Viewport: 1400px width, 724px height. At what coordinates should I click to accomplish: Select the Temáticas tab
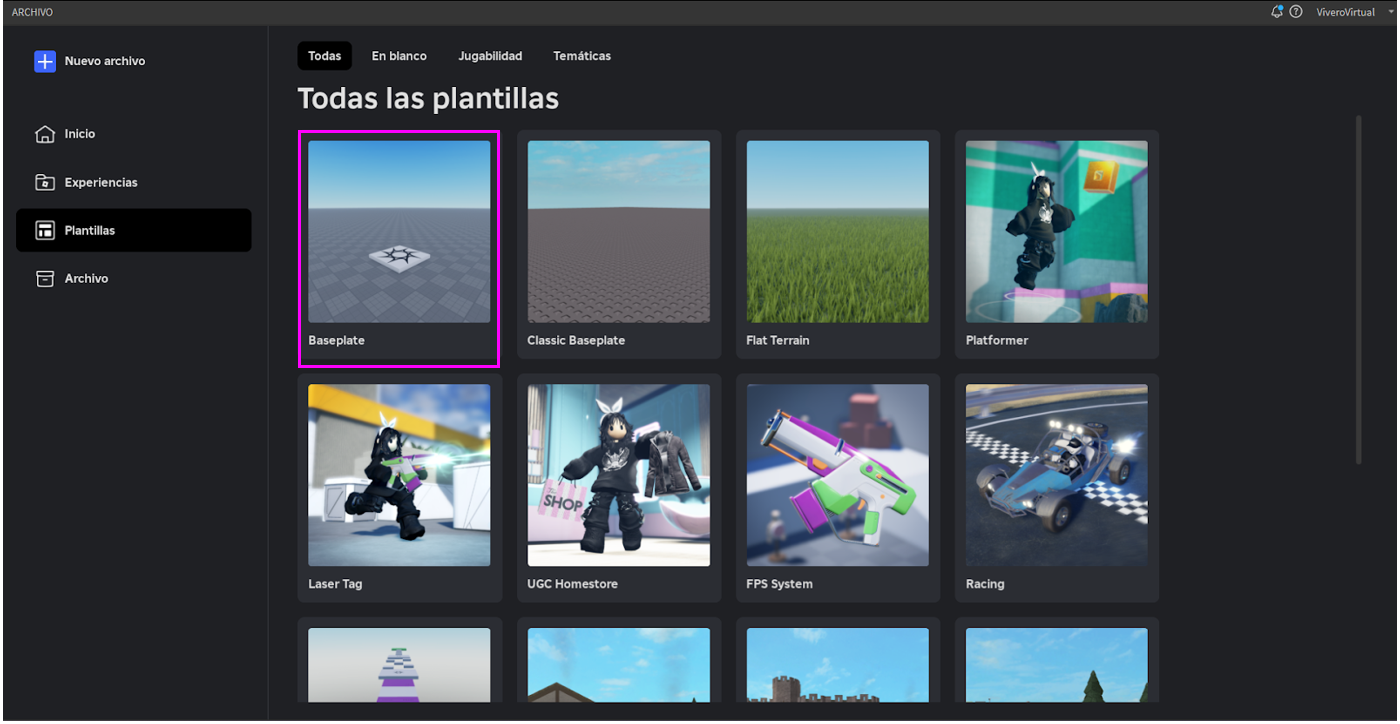pos(582,56)
